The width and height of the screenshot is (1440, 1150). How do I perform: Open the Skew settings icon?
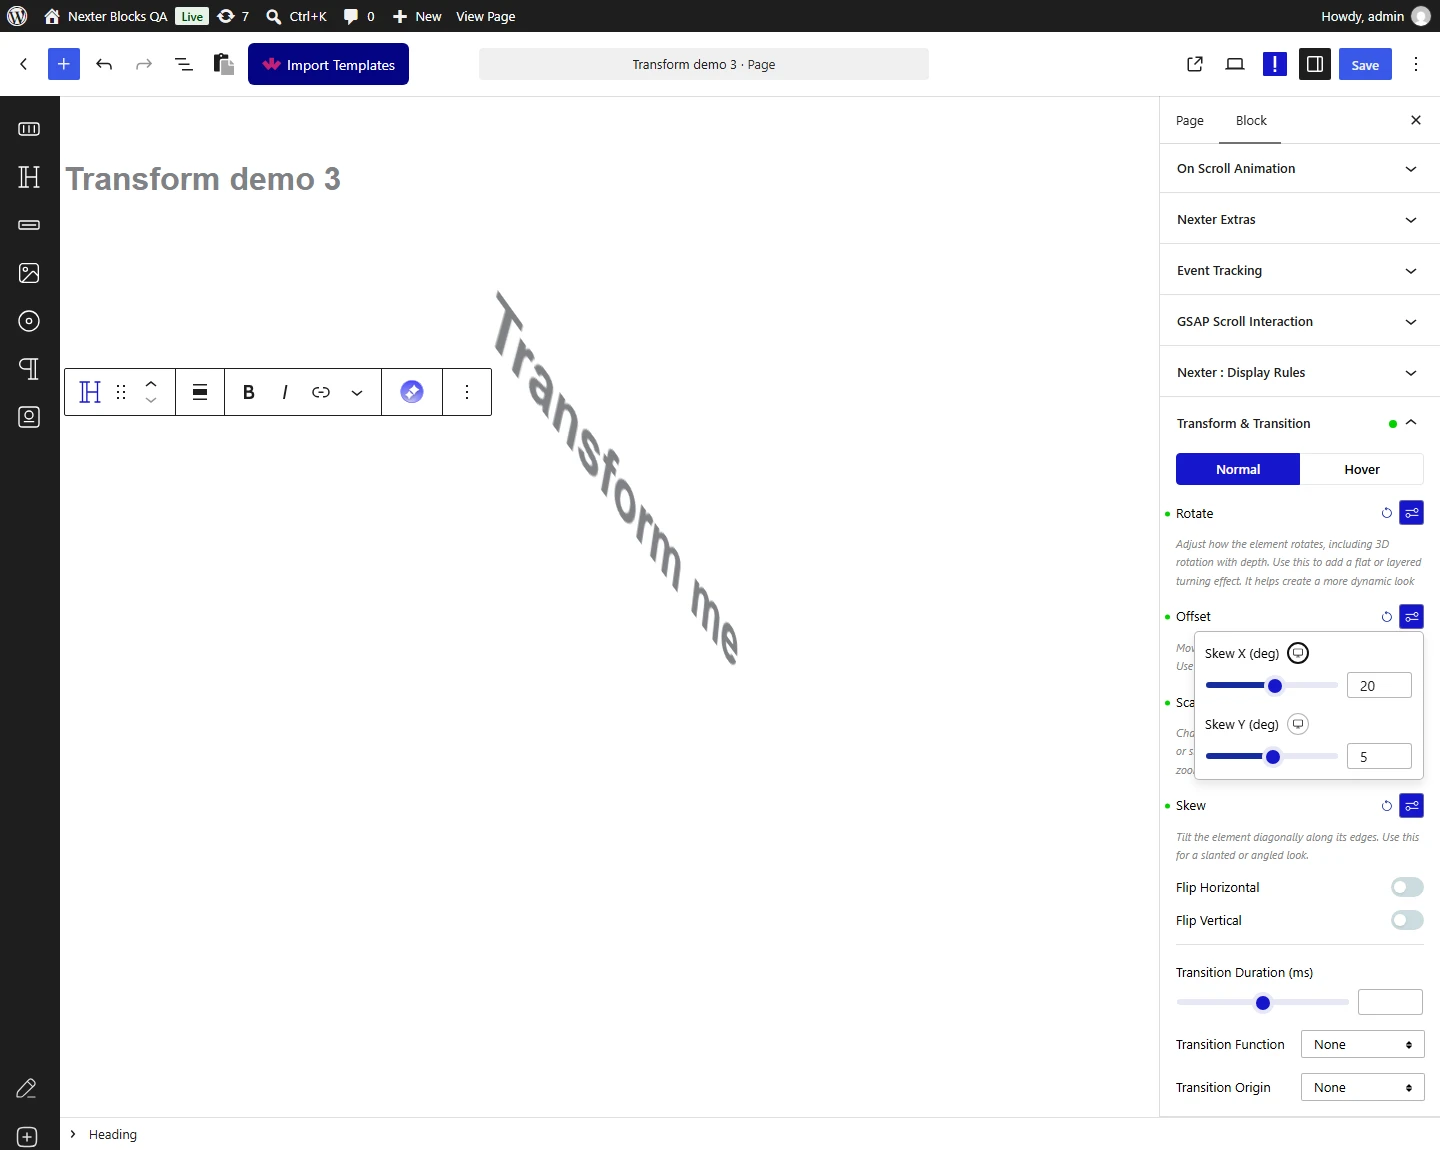(1411, 806)
